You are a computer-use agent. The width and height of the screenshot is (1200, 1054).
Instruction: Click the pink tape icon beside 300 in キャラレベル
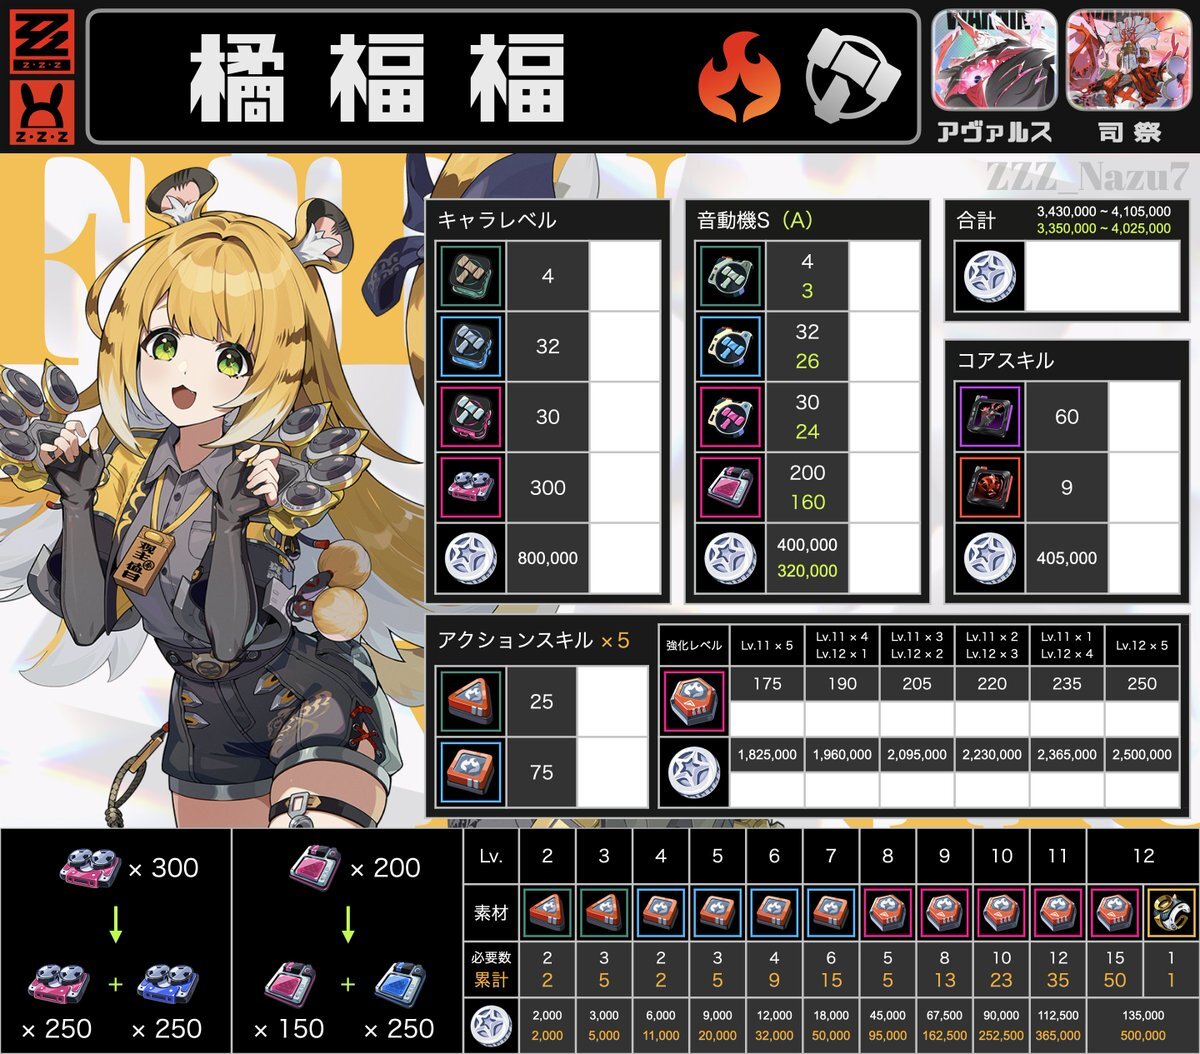point(471,488)
